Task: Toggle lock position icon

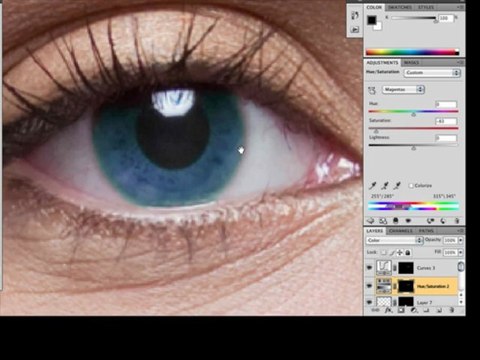Action: click(400, 252)
